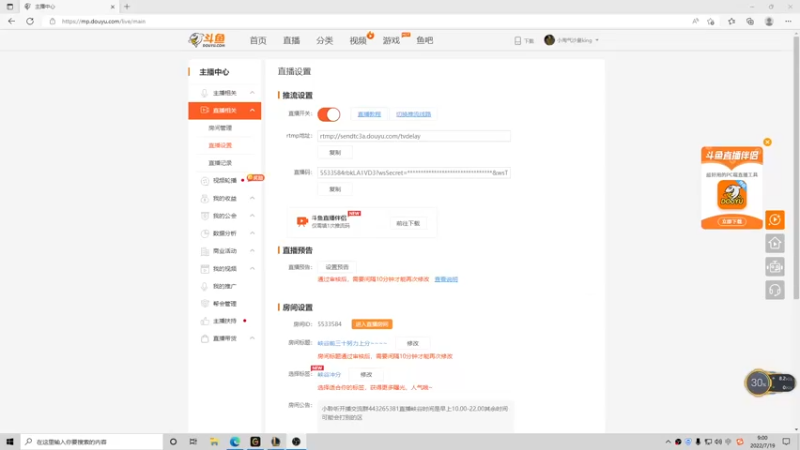Viewport: 800px width, 450px height.
Task: Open 视频轮播 in the sidebar
Action: pyautogui.click(x=224, y=181)
